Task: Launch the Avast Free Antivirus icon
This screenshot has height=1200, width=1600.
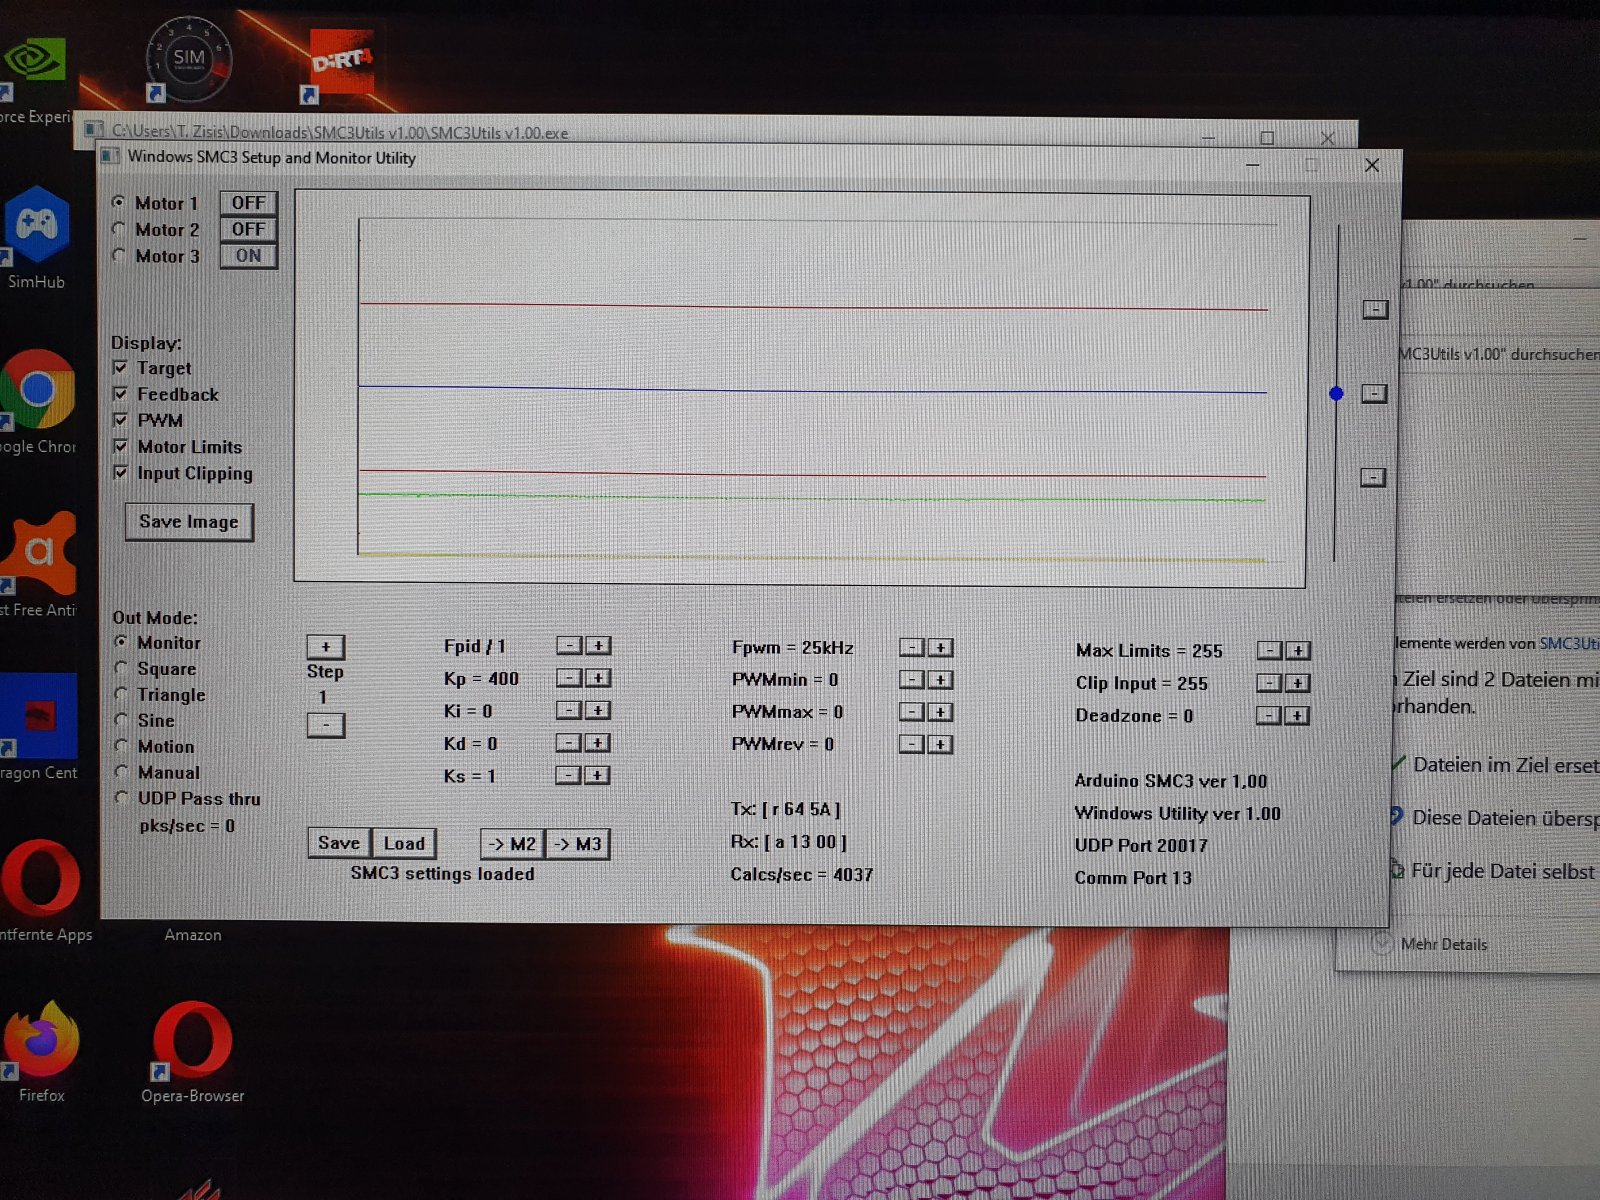Action: click(36, 565)
